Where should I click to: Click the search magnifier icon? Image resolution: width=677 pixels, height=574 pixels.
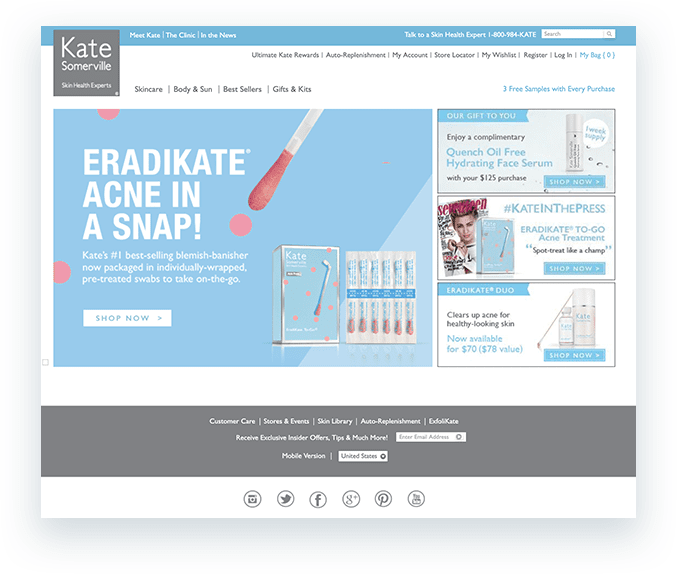point(609,34)
